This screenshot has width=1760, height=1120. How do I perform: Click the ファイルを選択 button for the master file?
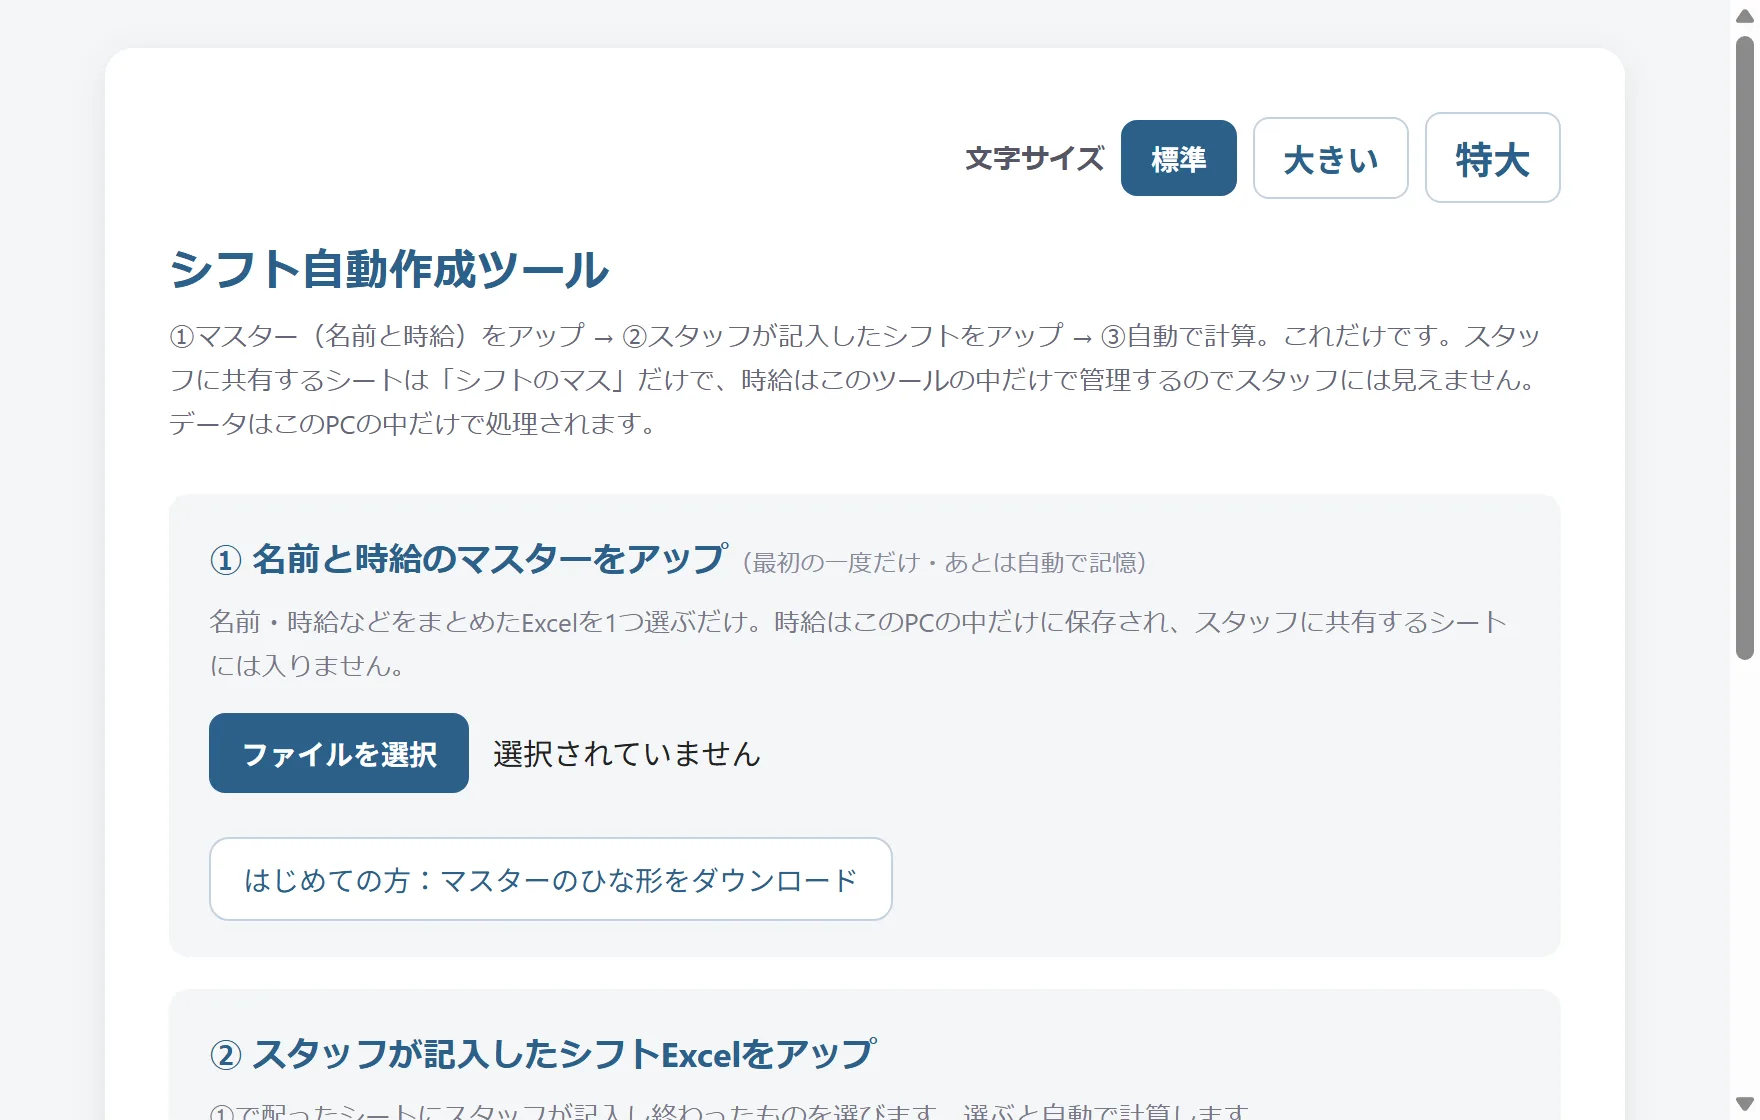click(339, 753)
